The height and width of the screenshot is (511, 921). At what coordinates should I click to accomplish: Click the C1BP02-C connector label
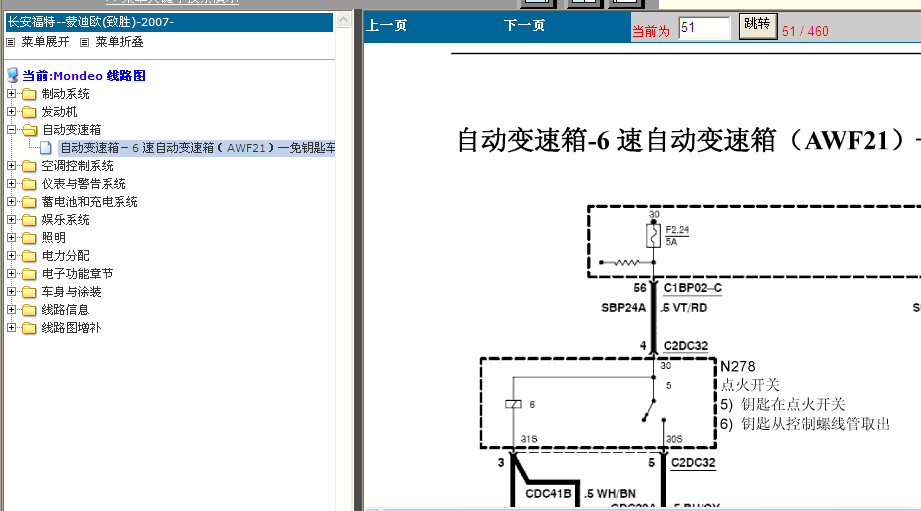click(x=693, y=288)
